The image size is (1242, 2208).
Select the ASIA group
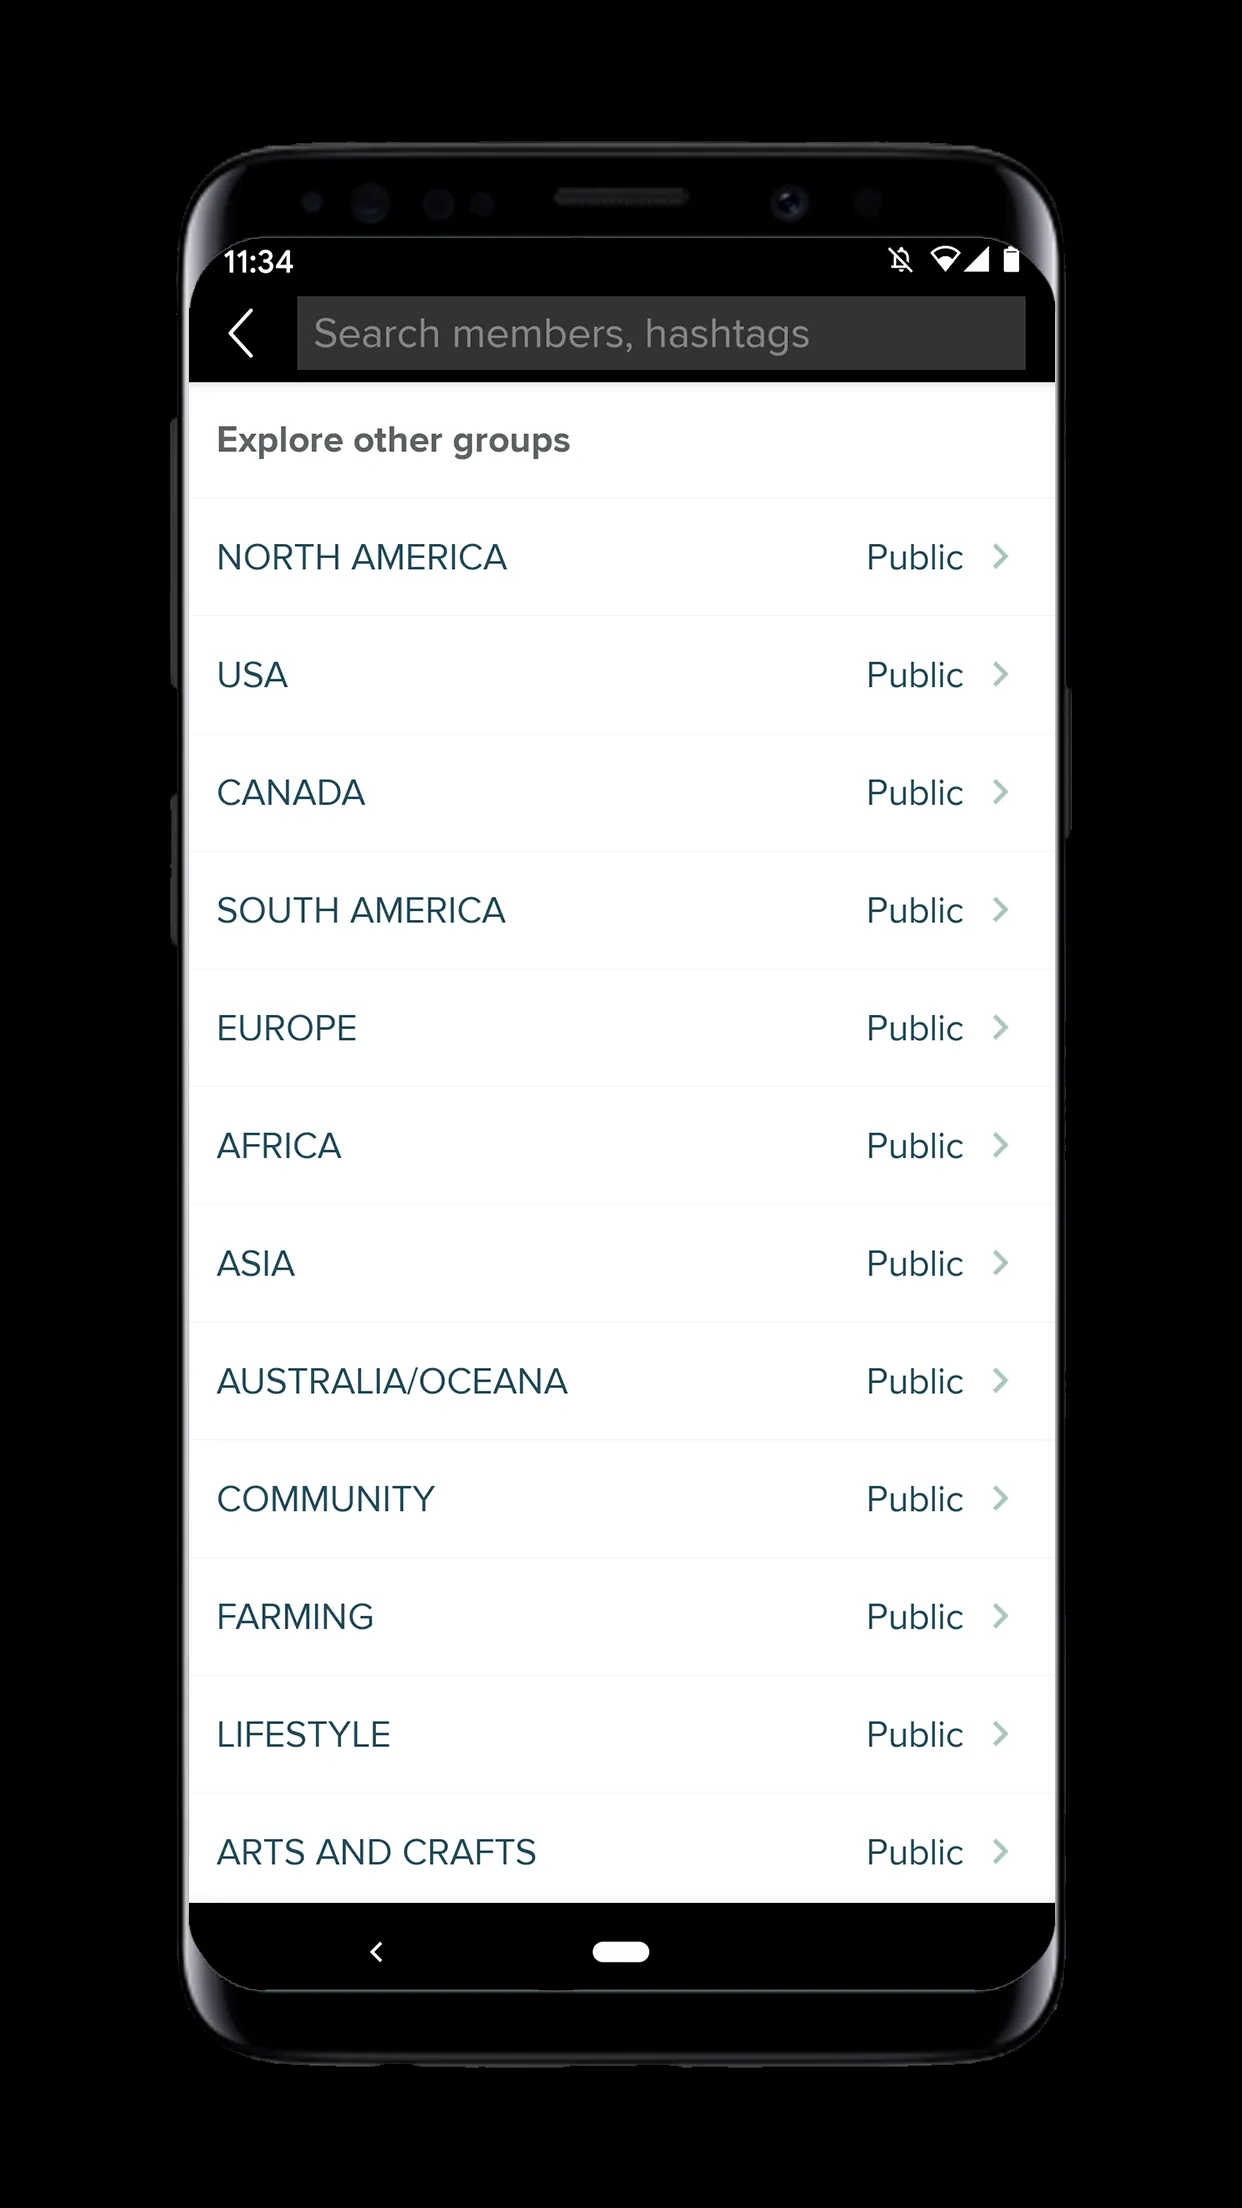621,1264
